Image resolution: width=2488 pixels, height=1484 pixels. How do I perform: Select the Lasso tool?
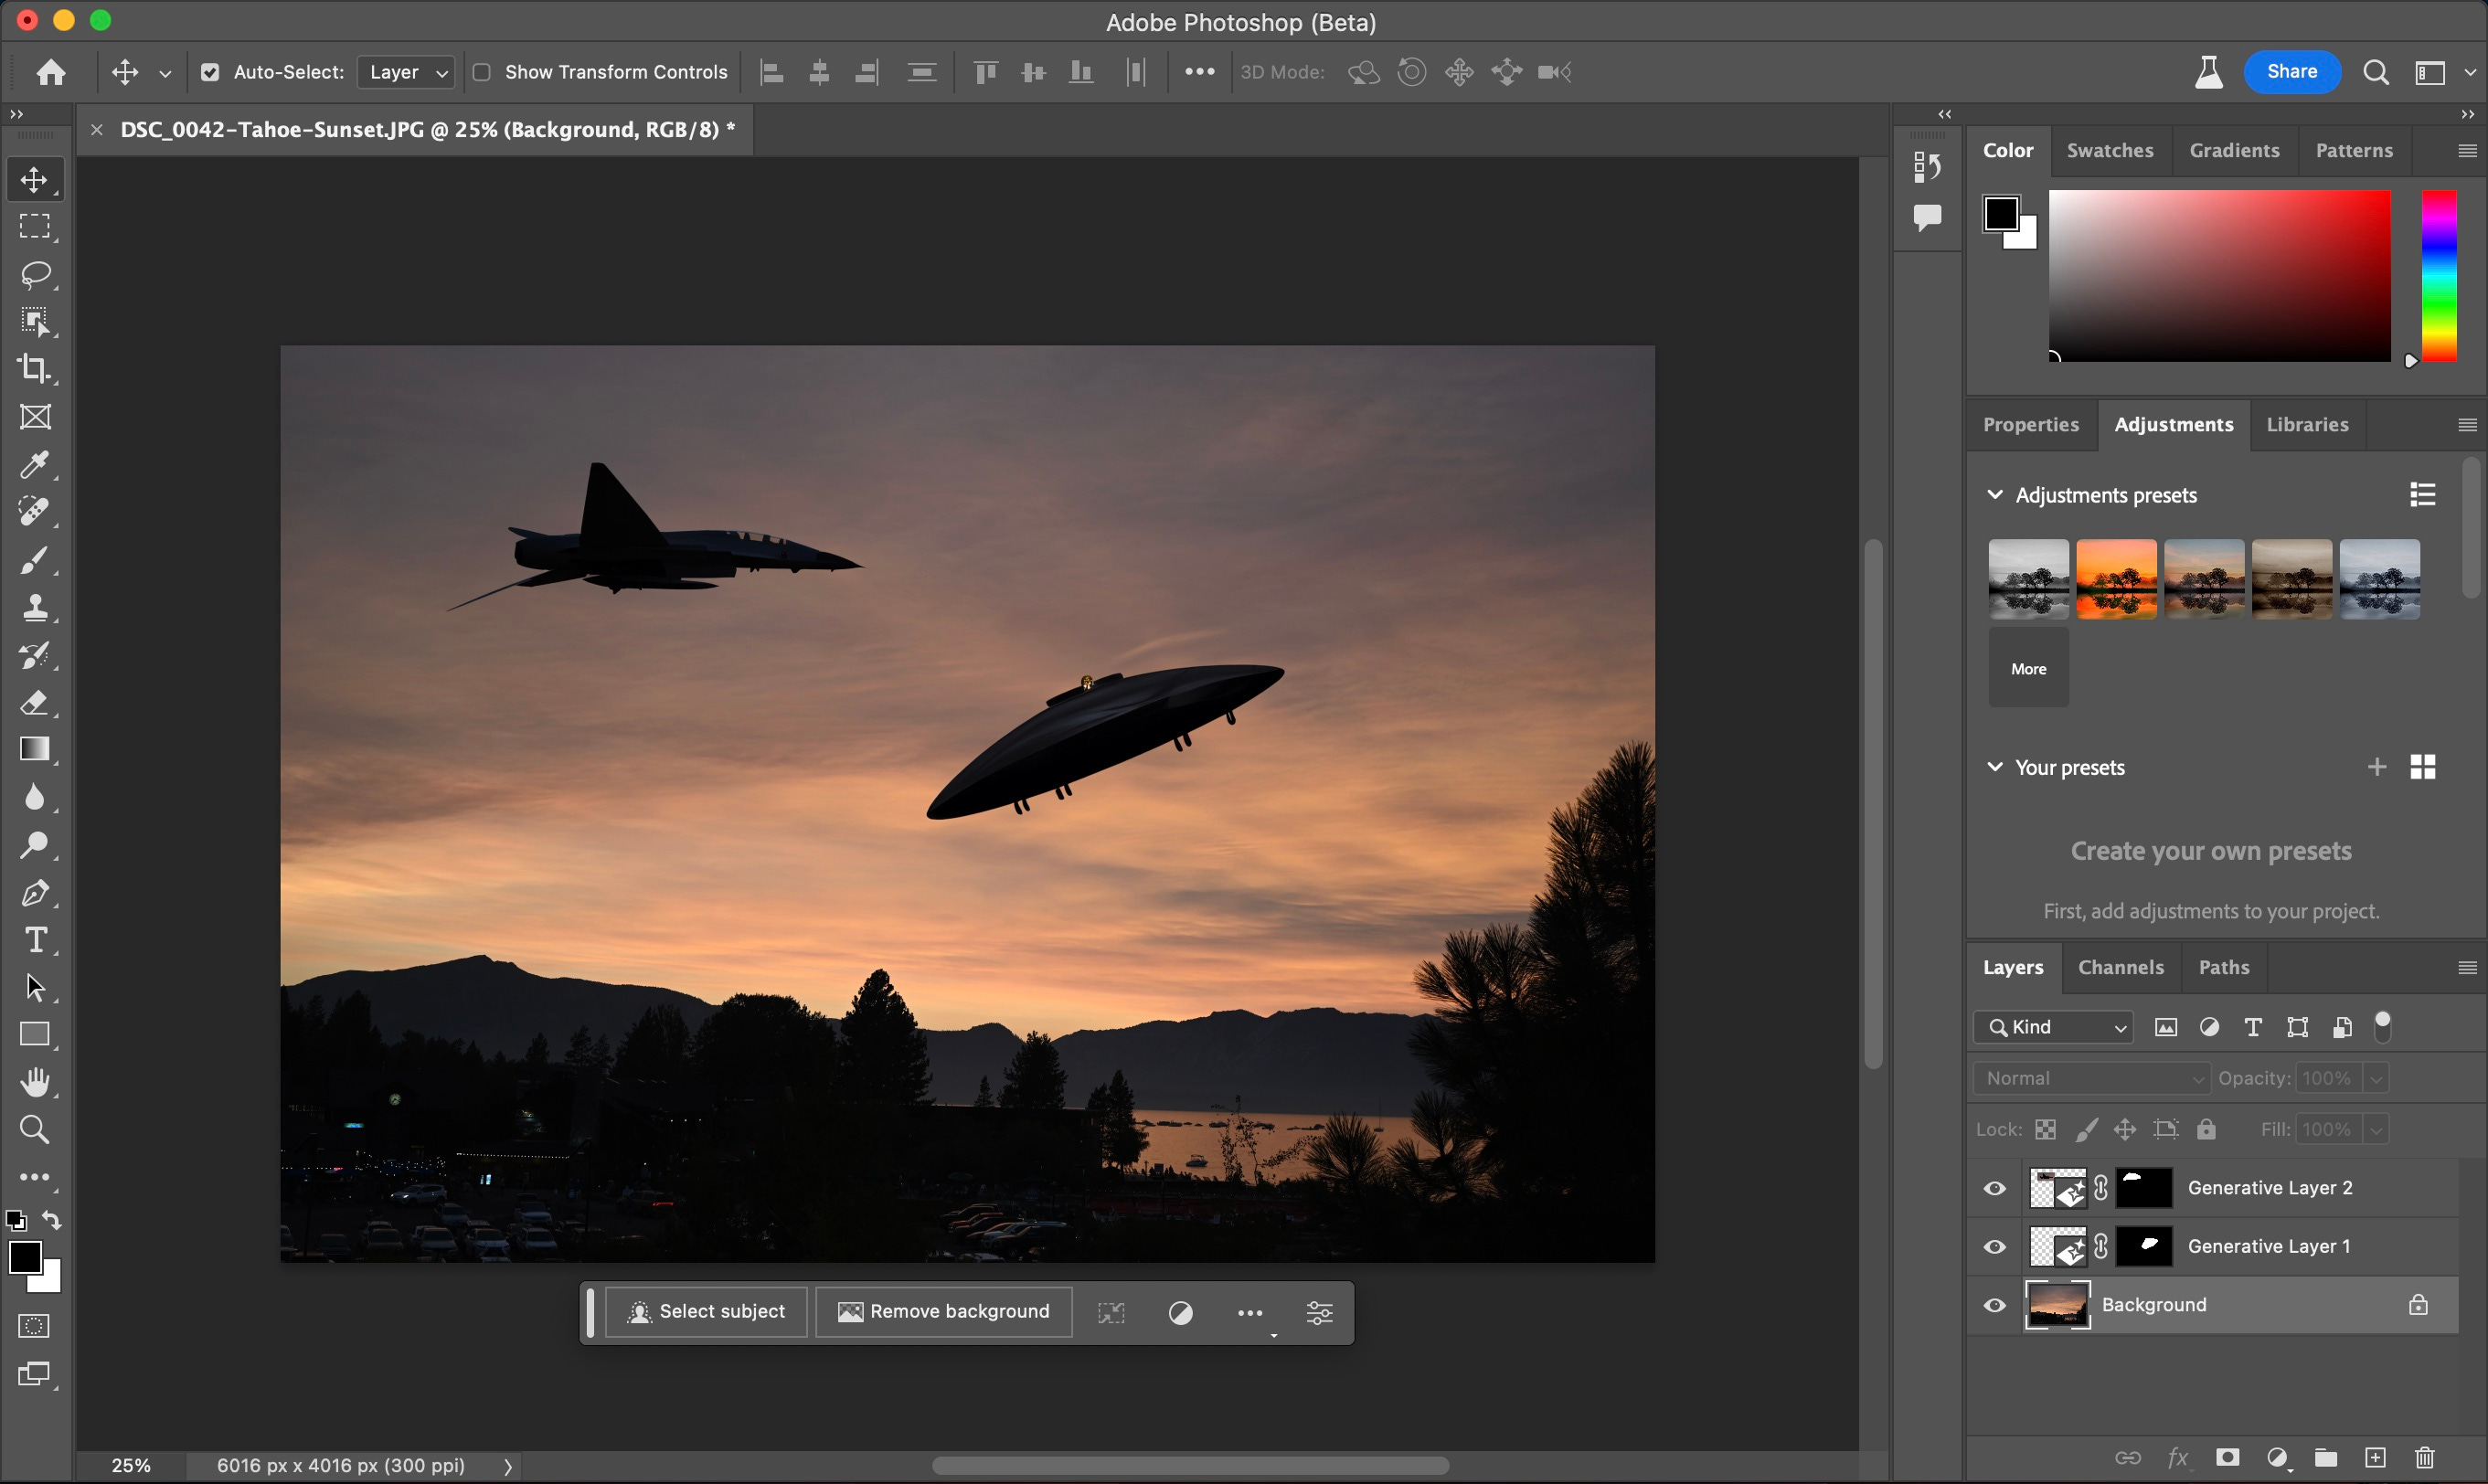[35, 274]
